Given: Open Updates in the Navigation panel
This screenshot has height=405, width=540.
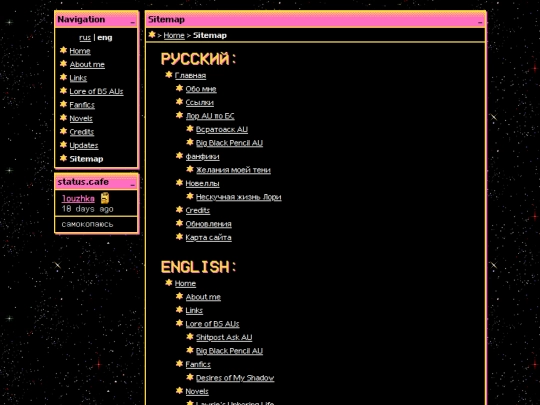Looking at the screenshot, I should click(x=84, y=145).
